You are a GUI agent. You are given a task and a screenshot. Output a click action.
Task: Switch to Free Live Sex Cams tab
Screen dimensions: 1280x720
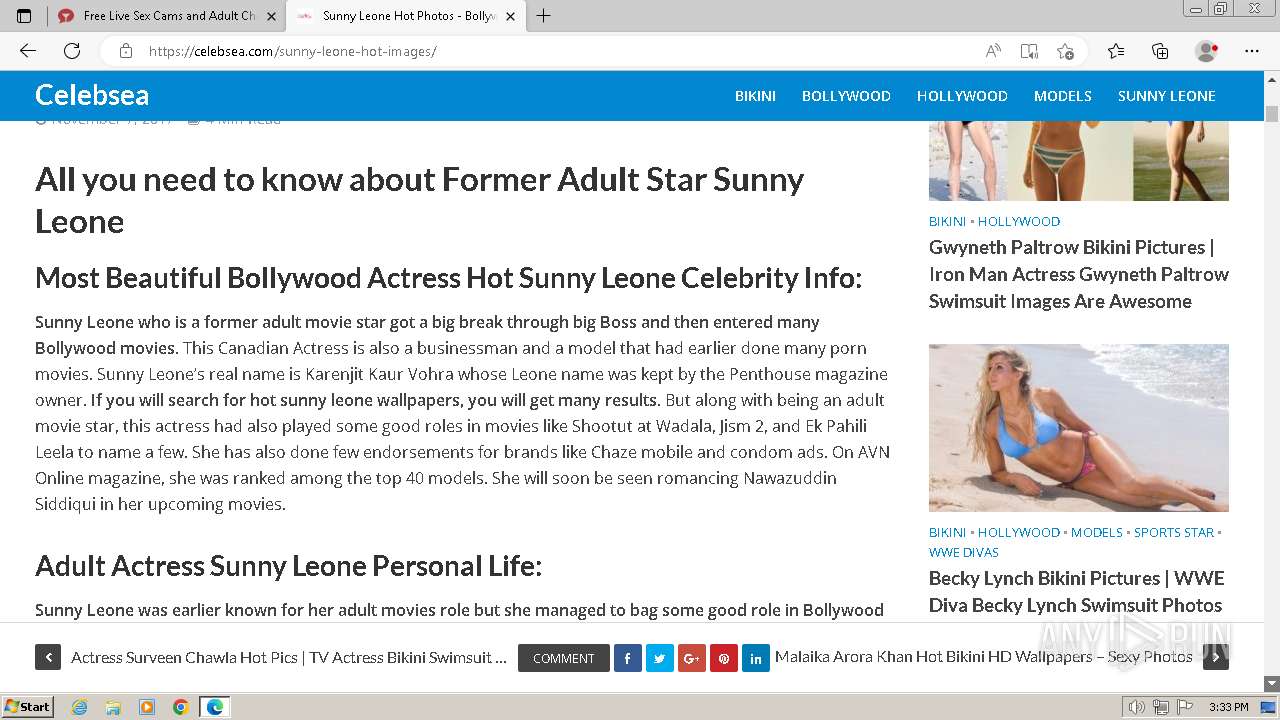(167, 16)
